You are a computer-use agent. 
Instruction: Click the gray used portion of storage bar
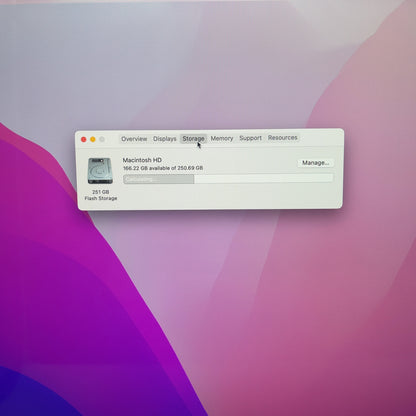click(159, 179)
